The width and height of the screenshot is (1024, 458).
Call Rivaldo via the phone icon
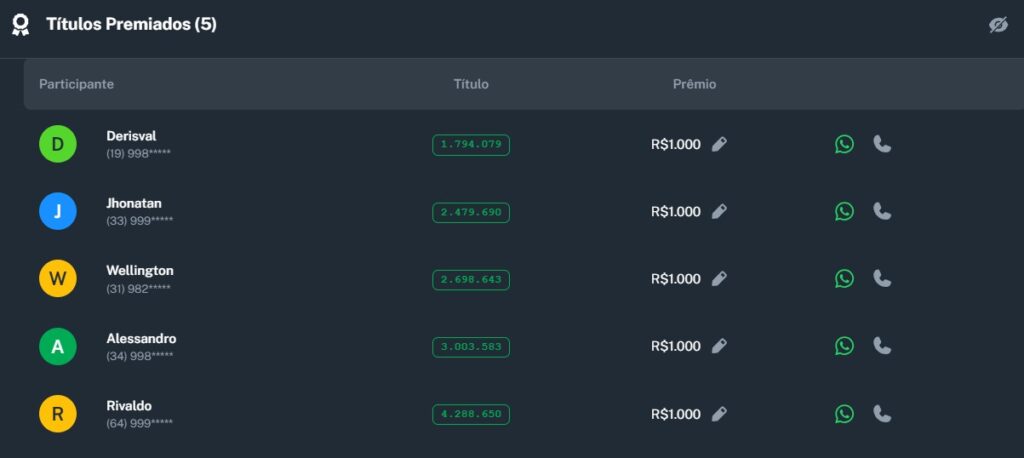tap(882, 414)
